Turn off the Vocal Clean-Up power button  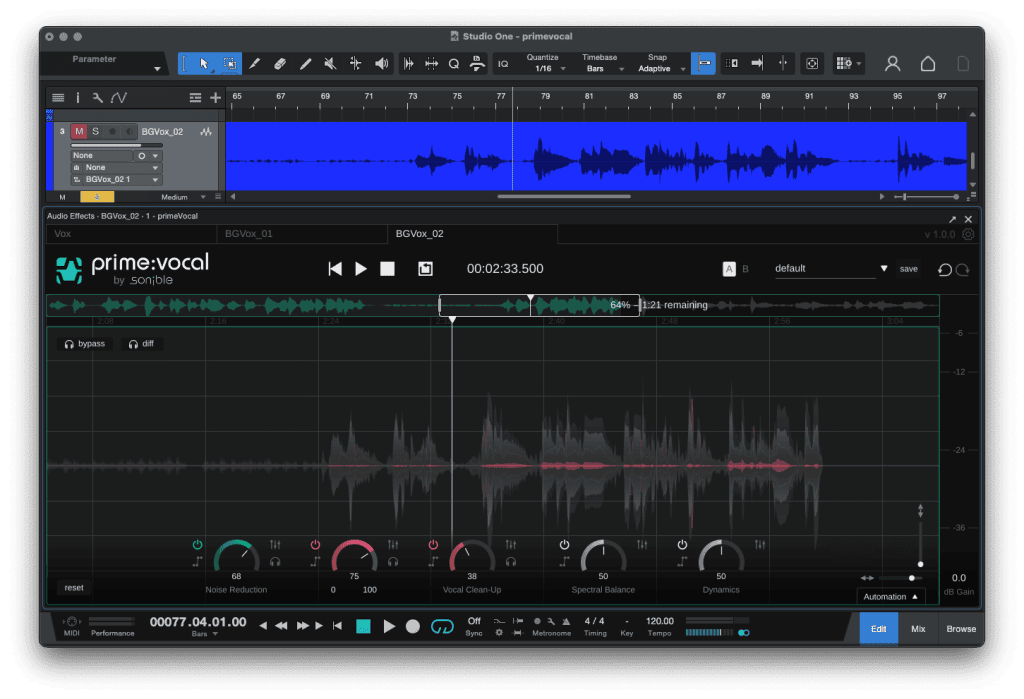pos(433,544)
